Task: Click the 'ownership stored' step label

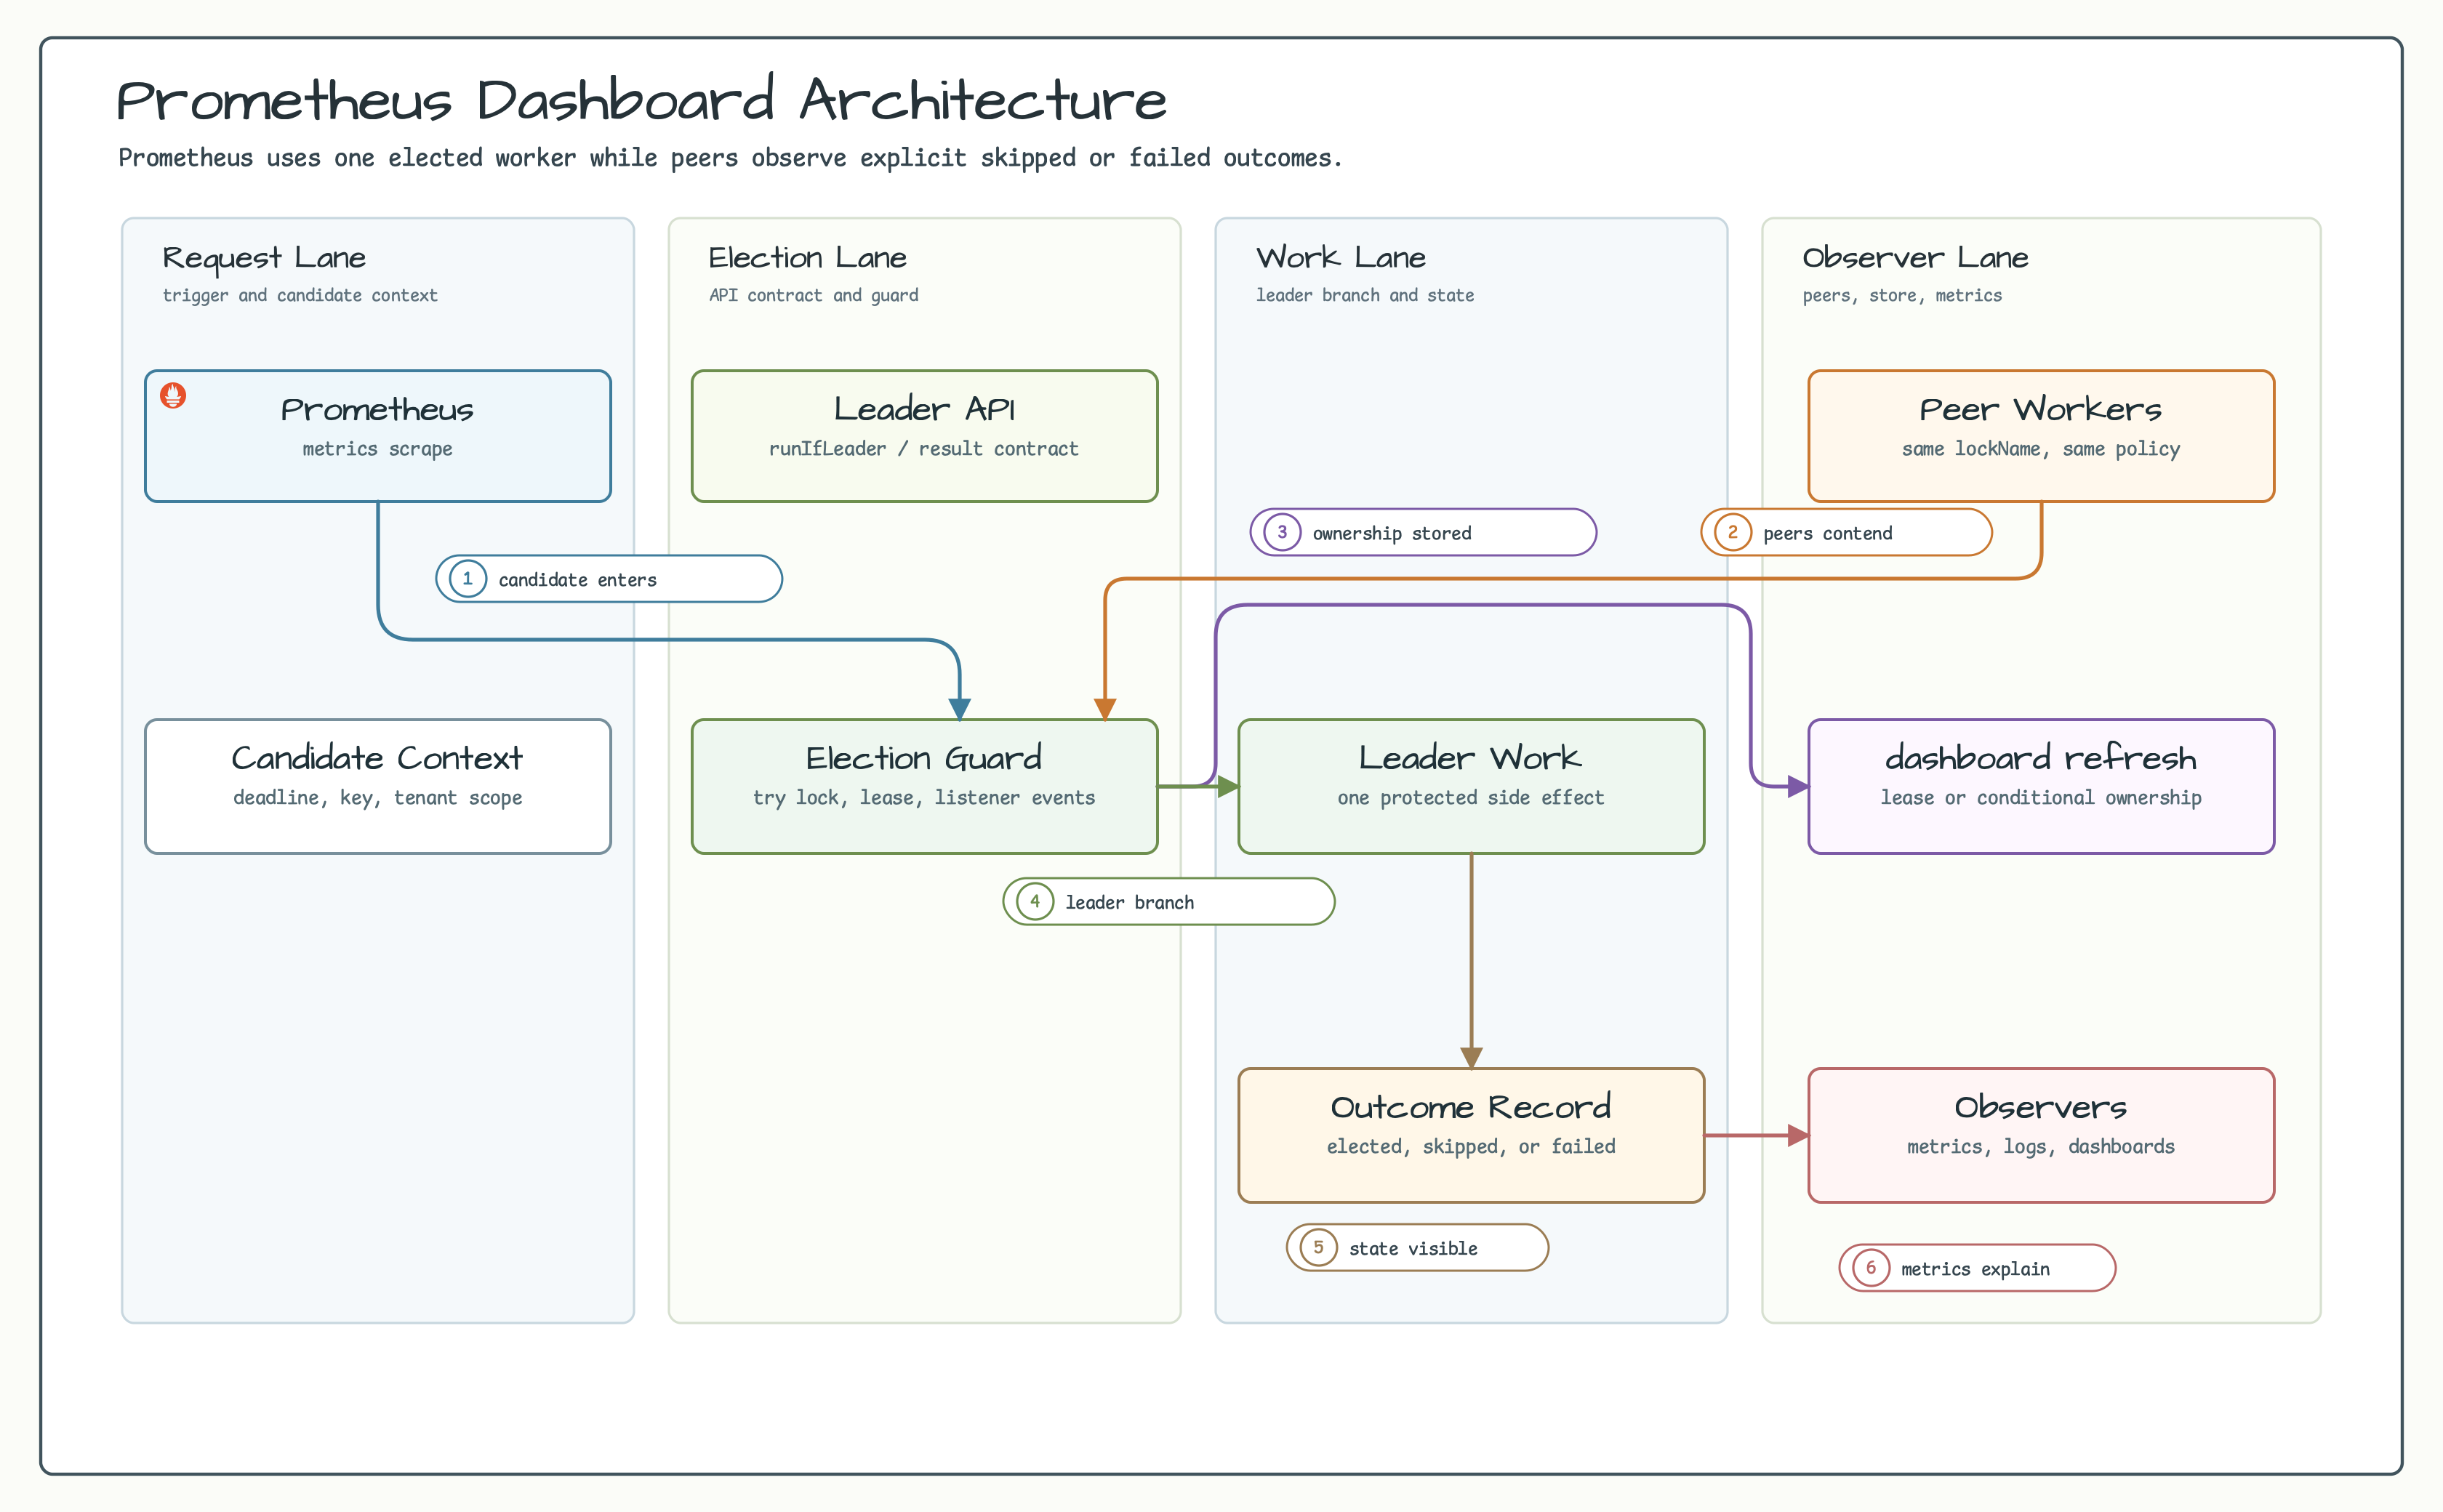Action: pyautogui.click(x=1423, y=532)
